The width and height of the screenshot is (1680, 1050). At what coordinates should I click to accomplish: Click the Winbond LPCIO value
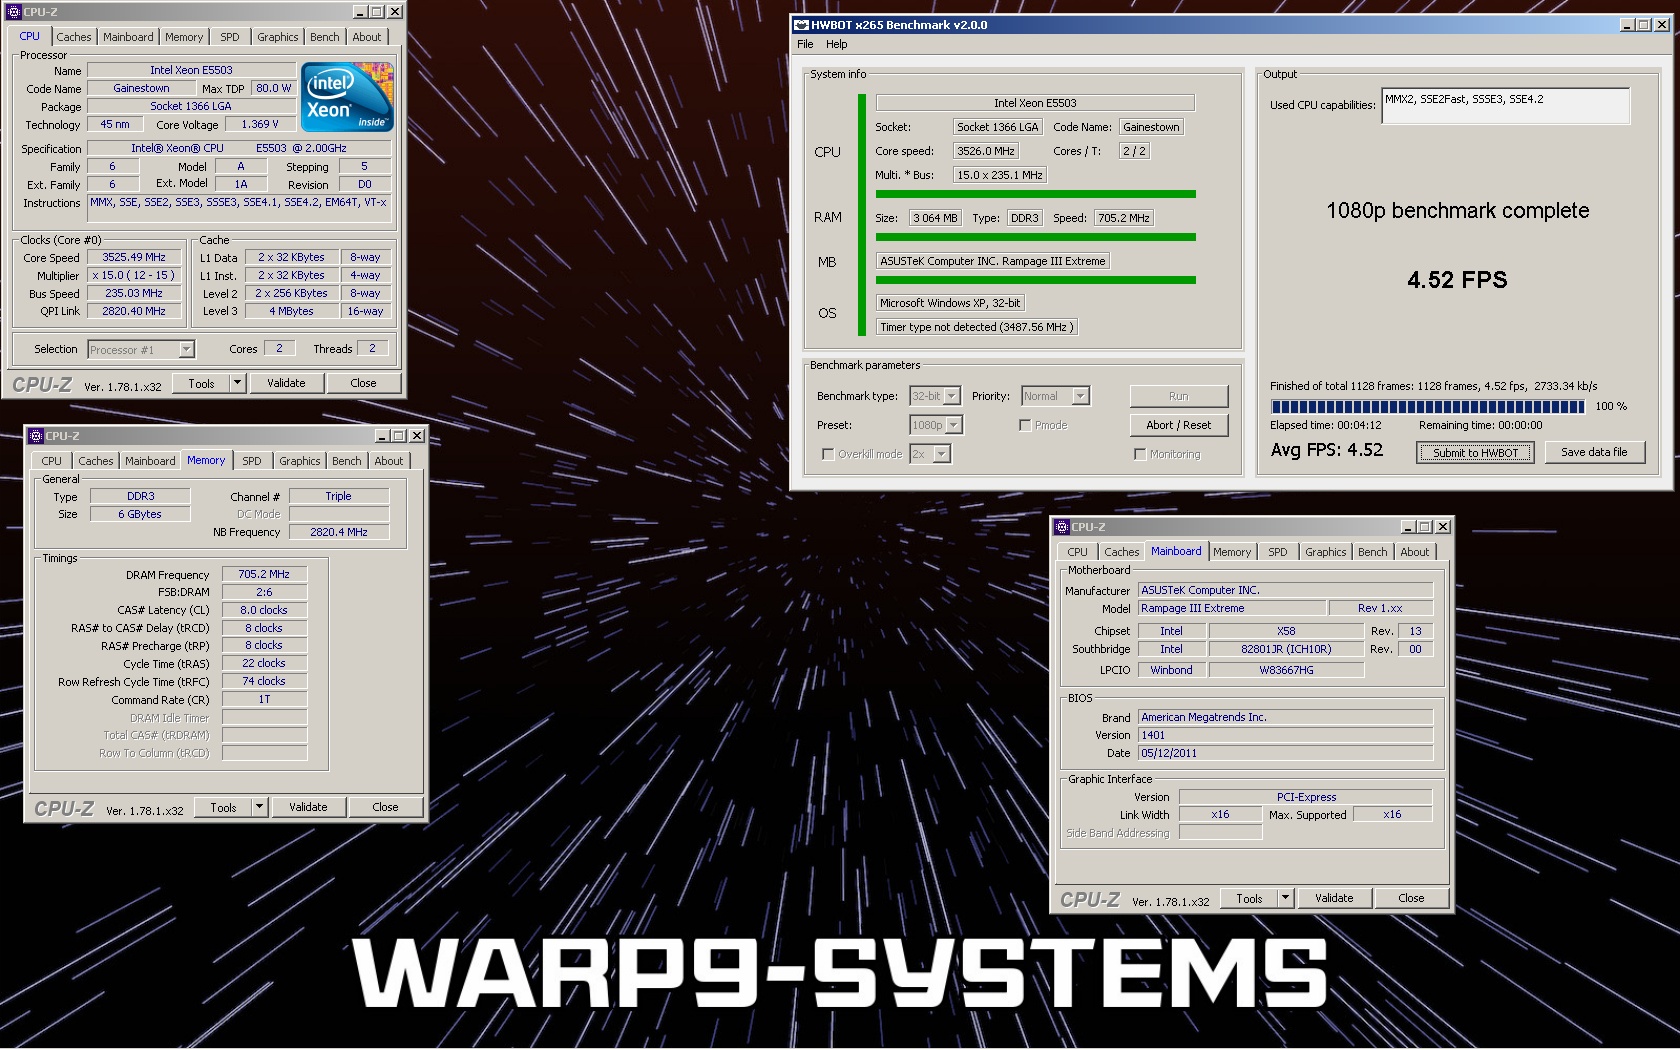pos(1171,670)
